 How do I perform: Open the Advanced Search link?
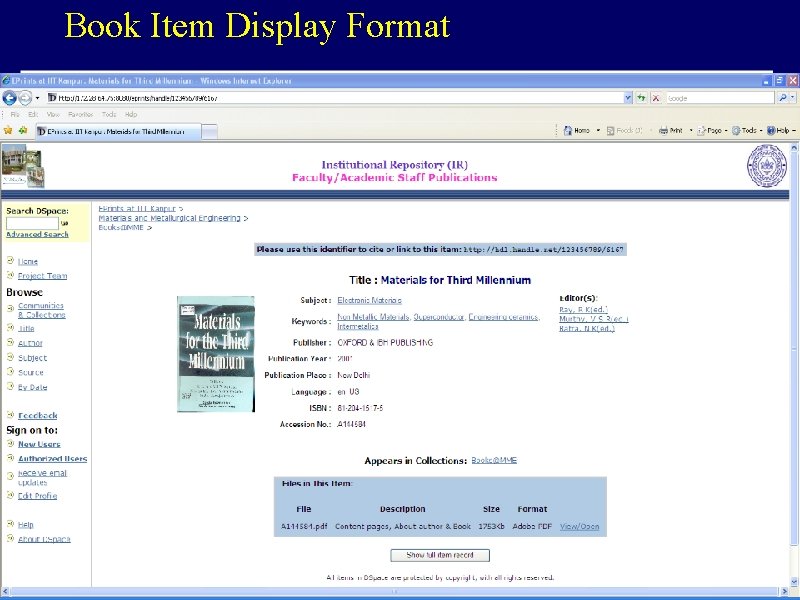pyautogui.click(x=38, y=232)
